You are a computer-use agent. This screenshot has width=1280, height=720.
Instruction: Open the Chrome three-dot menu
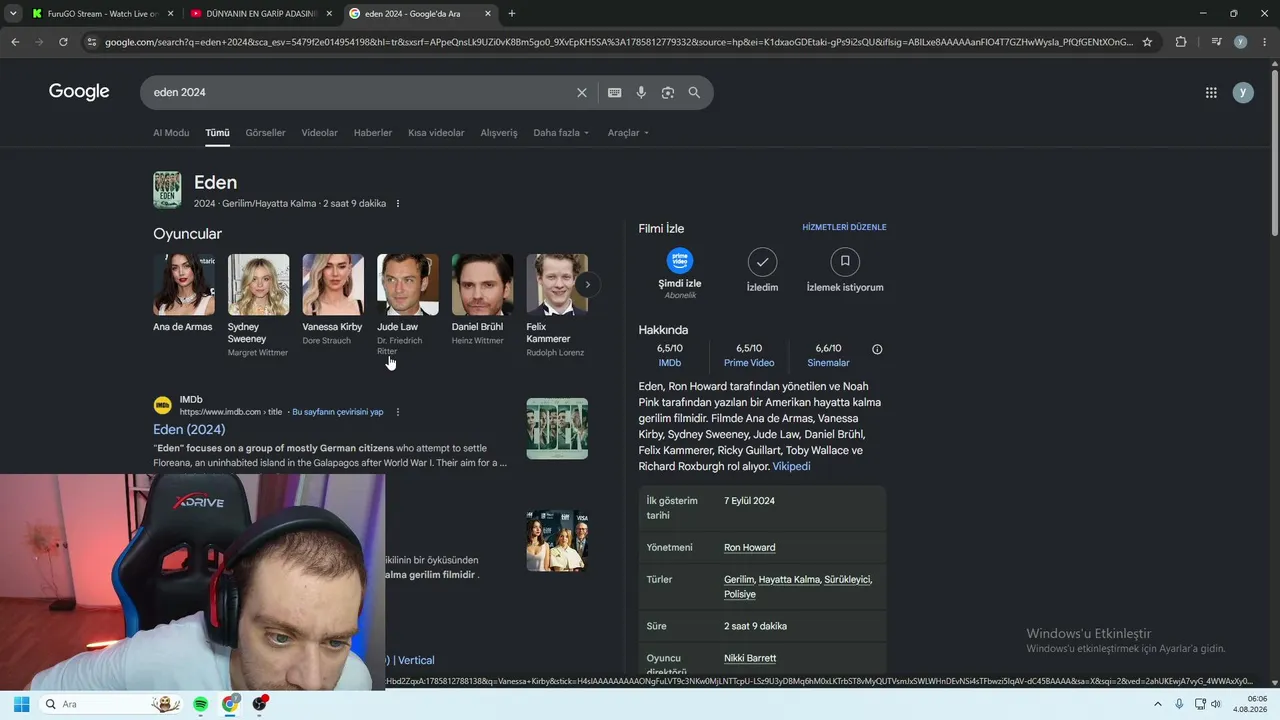pos(1265,42)
